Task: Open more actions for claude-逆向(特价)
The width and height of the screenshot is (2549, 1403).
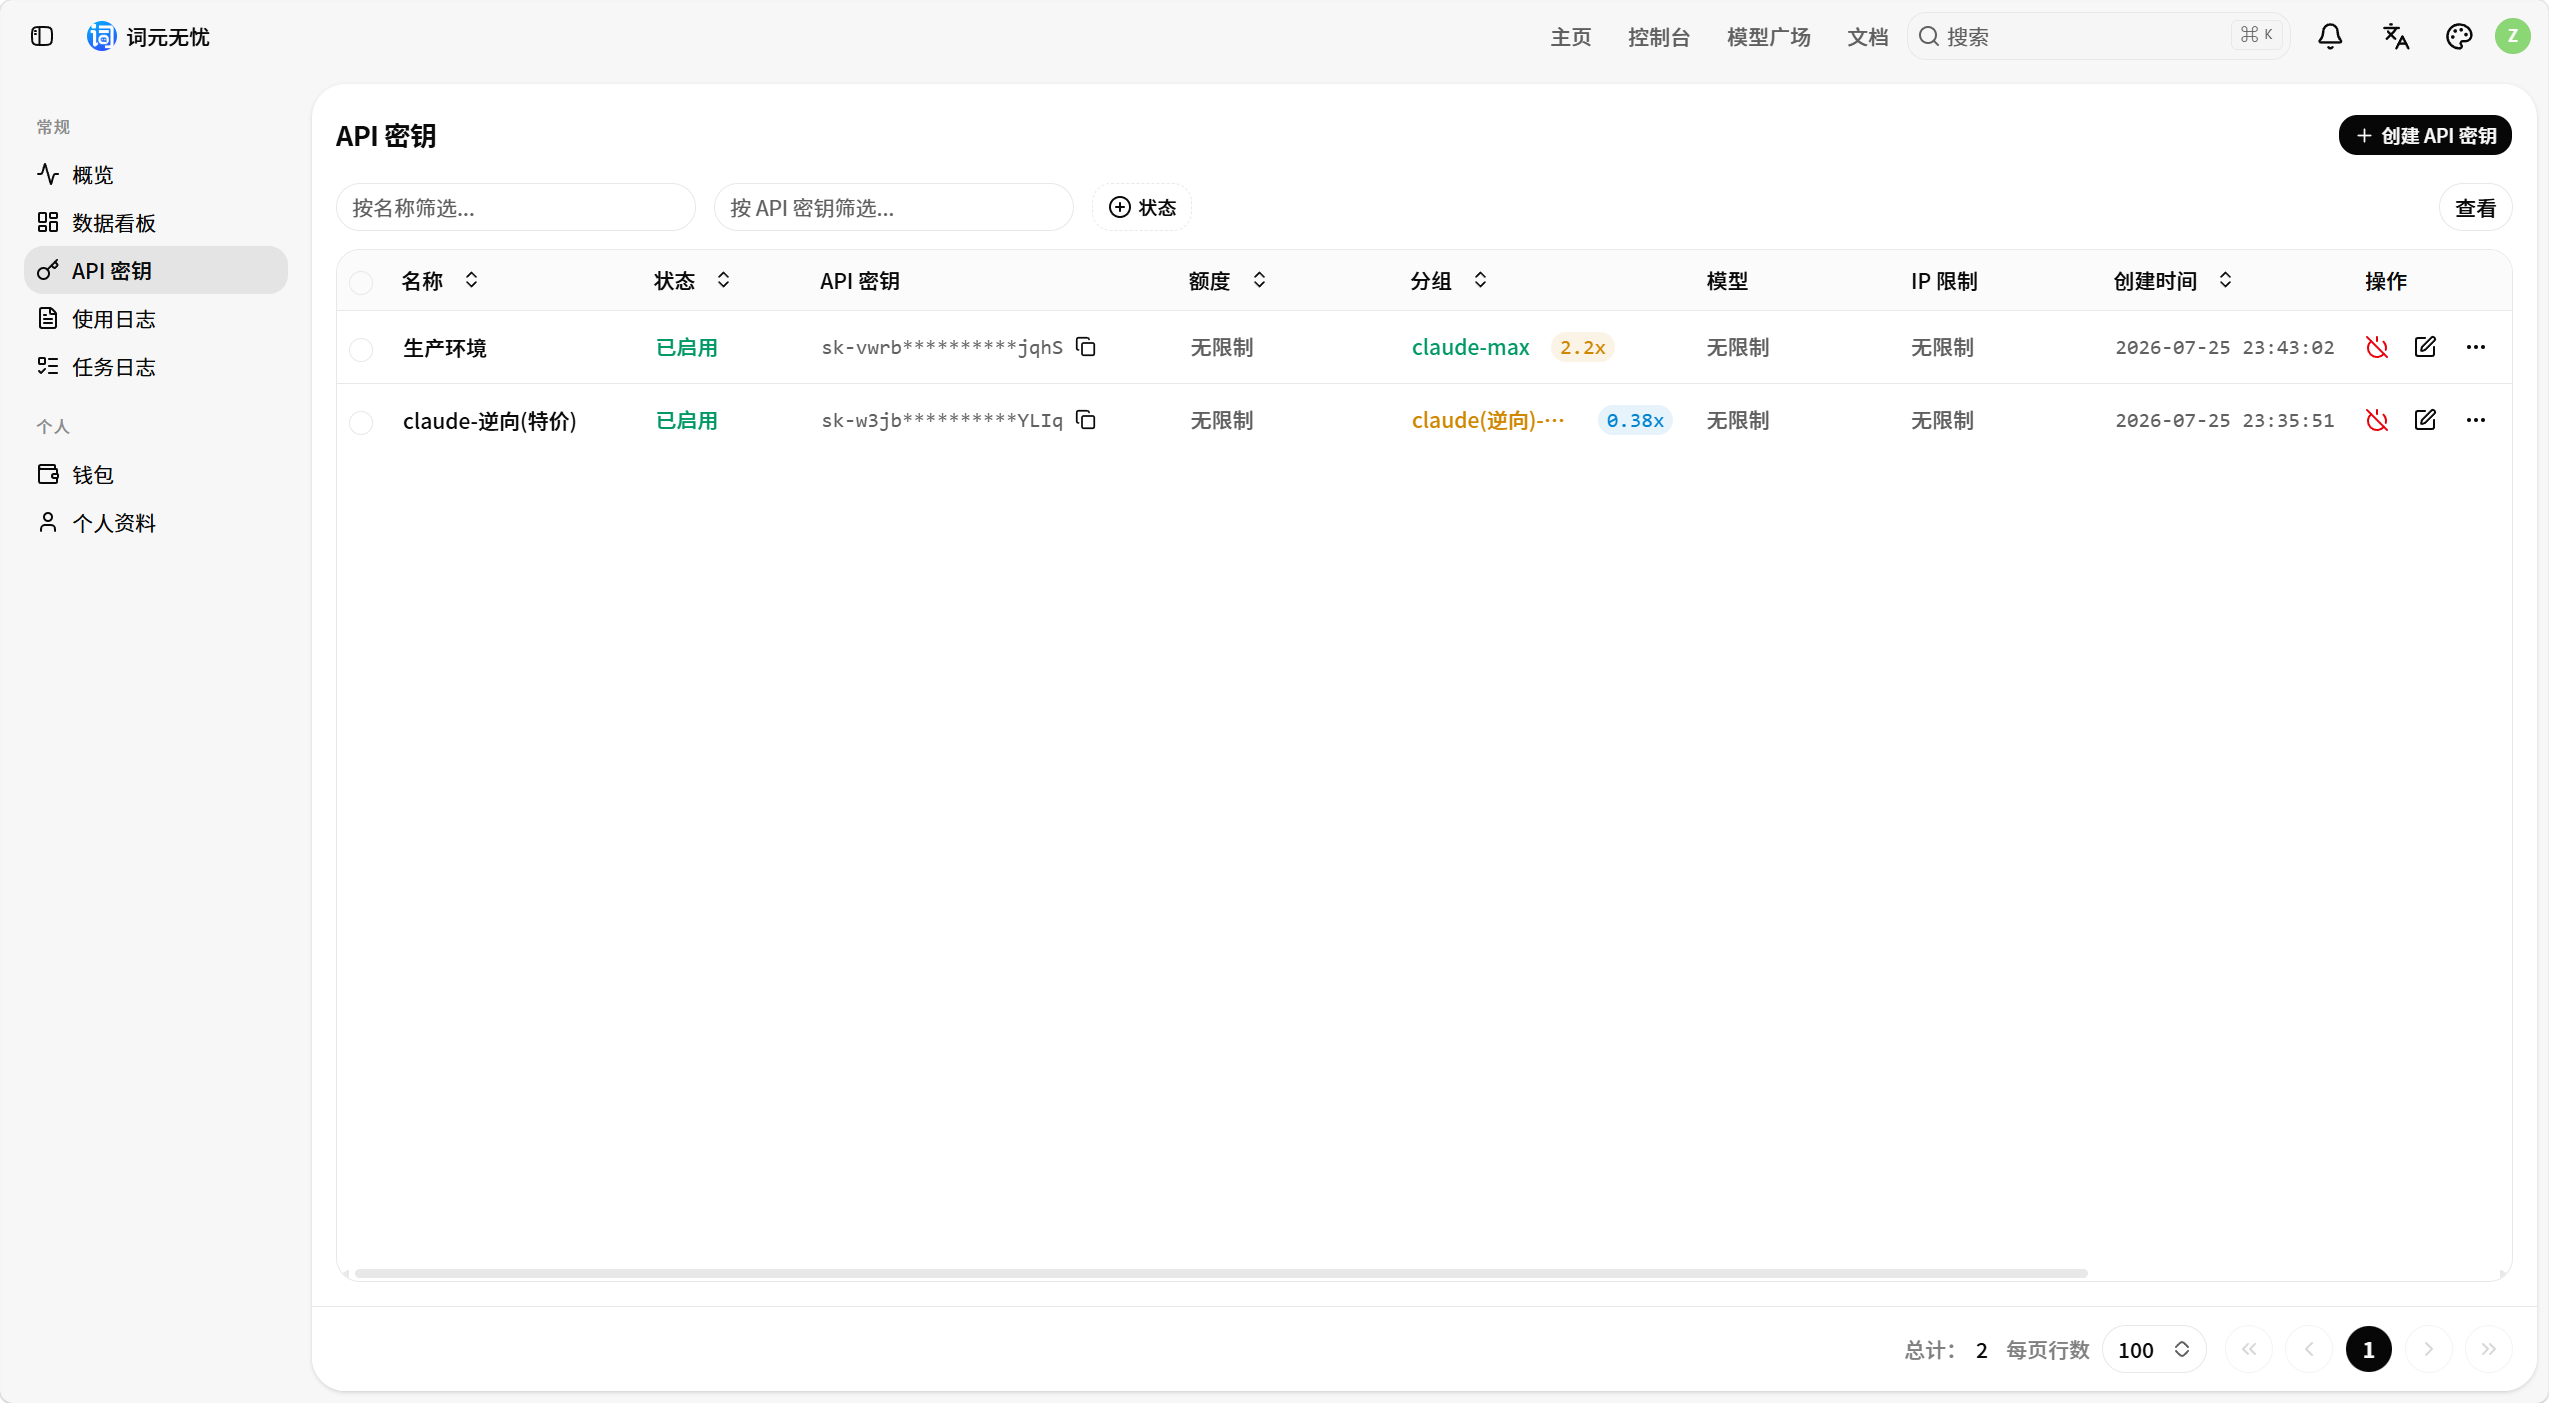Action: pos(2476,420)
